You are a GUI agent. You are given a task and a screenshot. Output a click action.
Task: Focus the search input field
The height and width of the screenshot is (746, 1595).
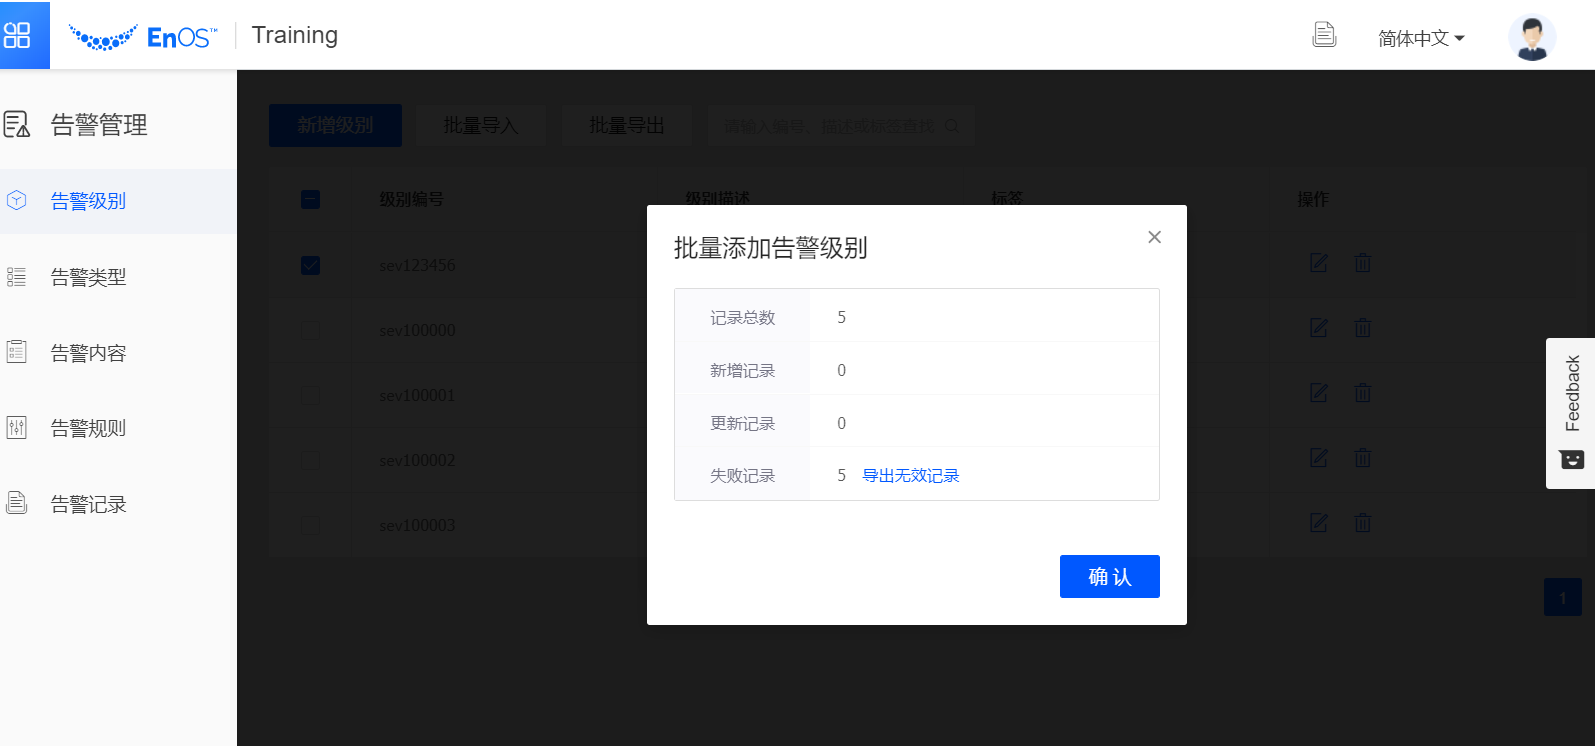[841, 126]
